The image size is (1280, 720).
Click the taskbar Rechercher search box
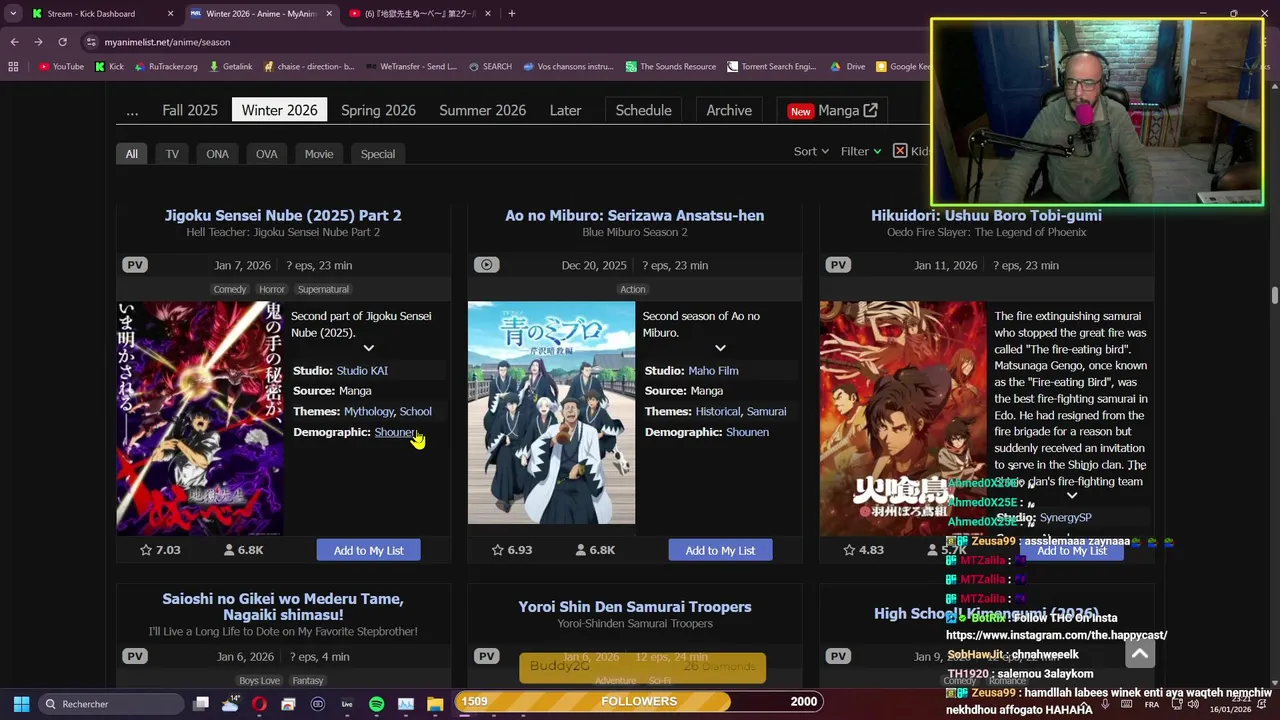110,704
